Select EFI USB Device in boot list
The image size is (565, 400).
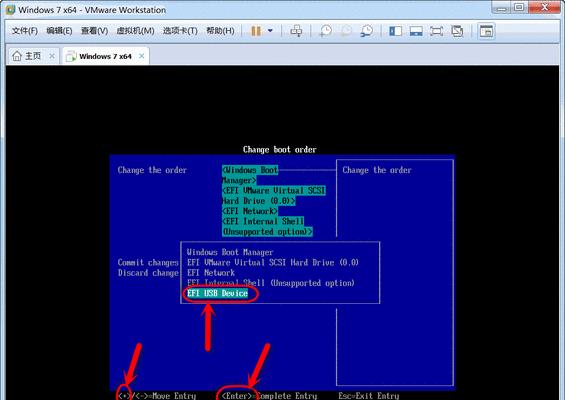[x=217, y=293]
